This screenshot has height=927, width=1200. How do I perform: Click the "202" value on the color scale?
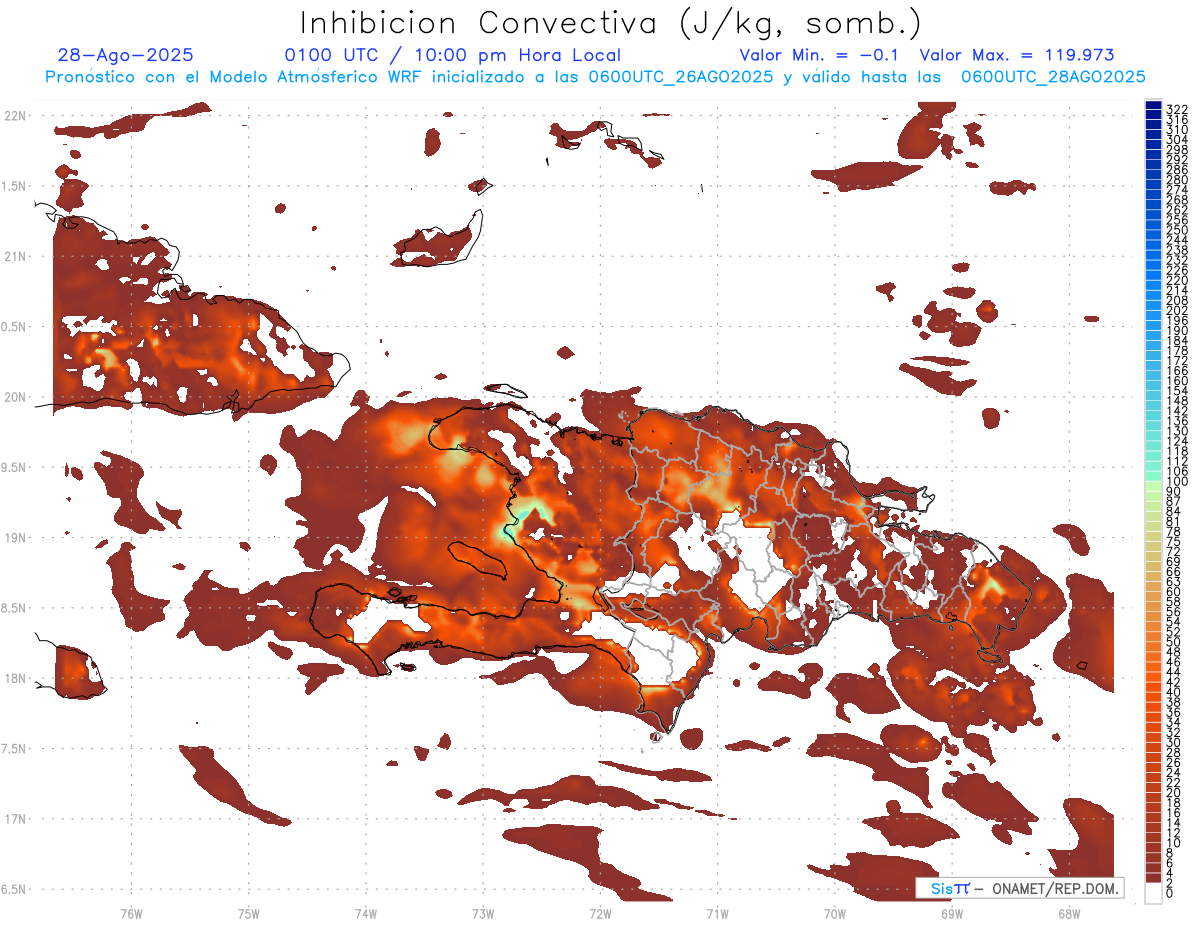click(x=1176, y=310)
